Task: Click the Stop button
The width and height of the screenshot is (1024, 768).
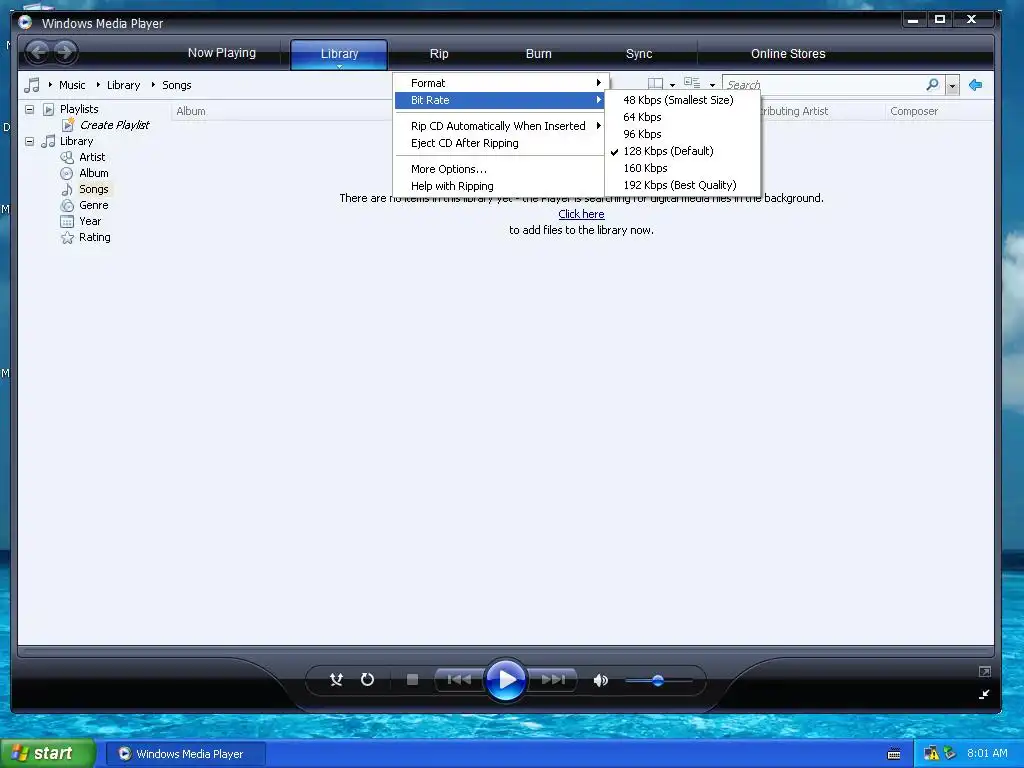Action: coord(412,680)
